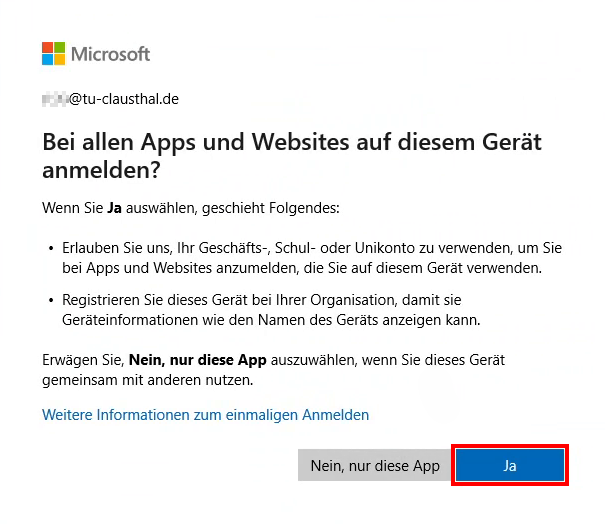This screenshot has height=524, width=605.
Task: Choose Nein, nur diese App button
Action: (x=375, y=465)
